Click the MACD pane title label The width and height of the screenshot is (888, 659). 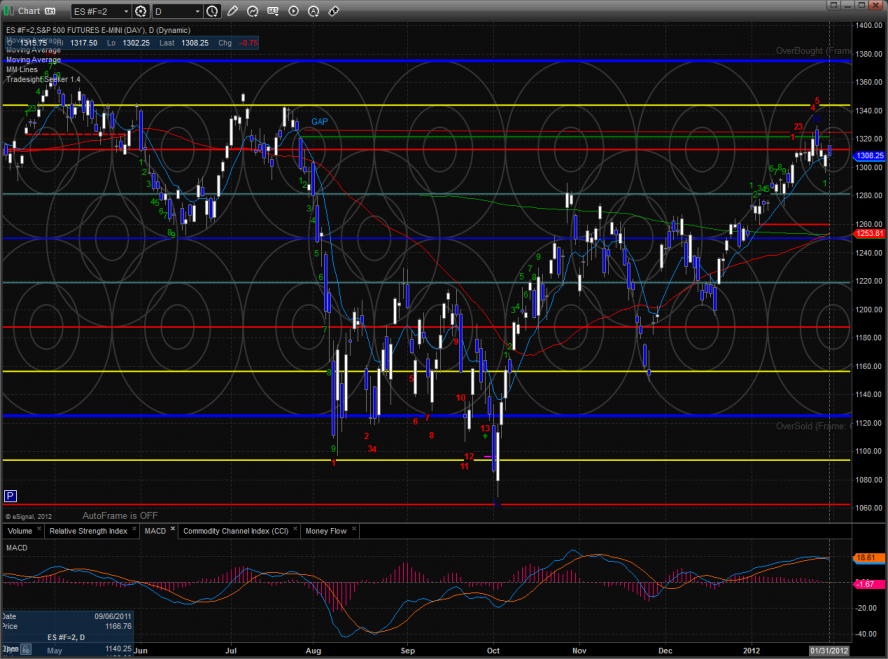(17, 547)
